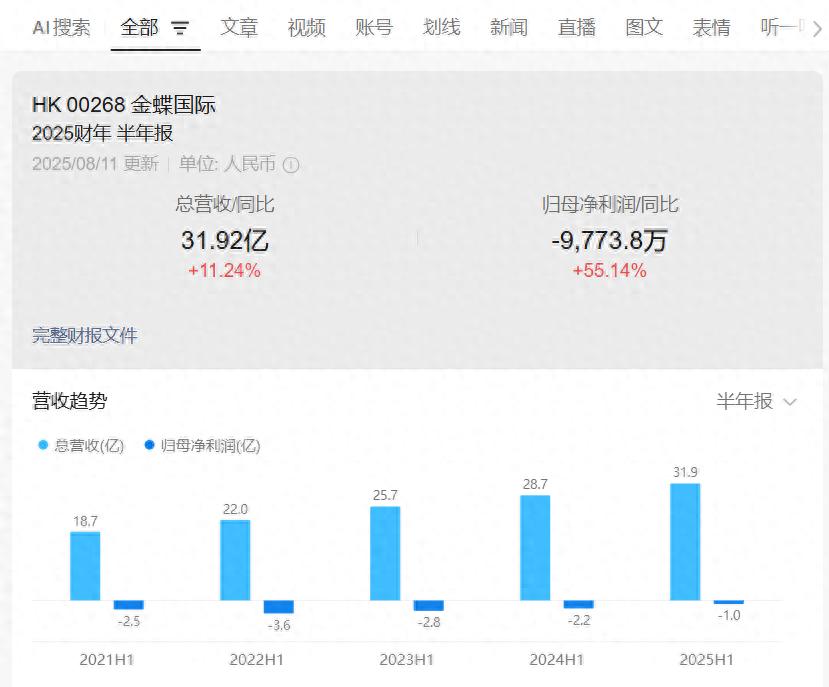
Task: Click the 2024H1 axis label
Action: click(557, 659)
